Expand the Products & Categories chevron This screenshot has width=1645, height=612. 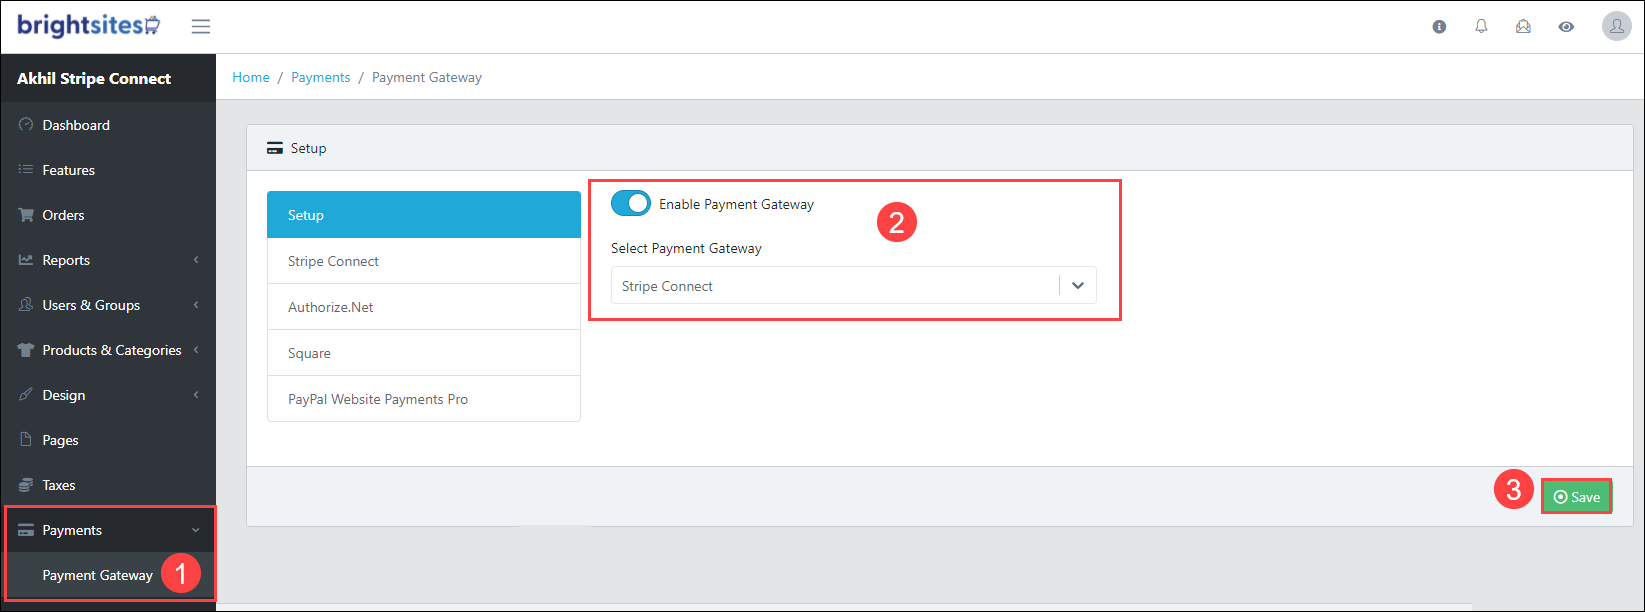(x=196, y=350)
